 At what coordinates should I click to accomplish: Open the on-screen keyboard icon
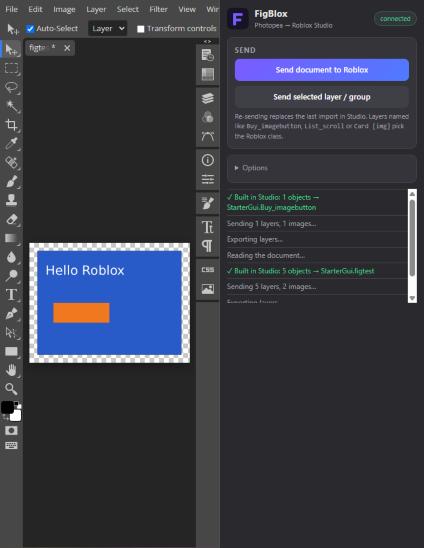pyautogui.click(x=11, y=445)
